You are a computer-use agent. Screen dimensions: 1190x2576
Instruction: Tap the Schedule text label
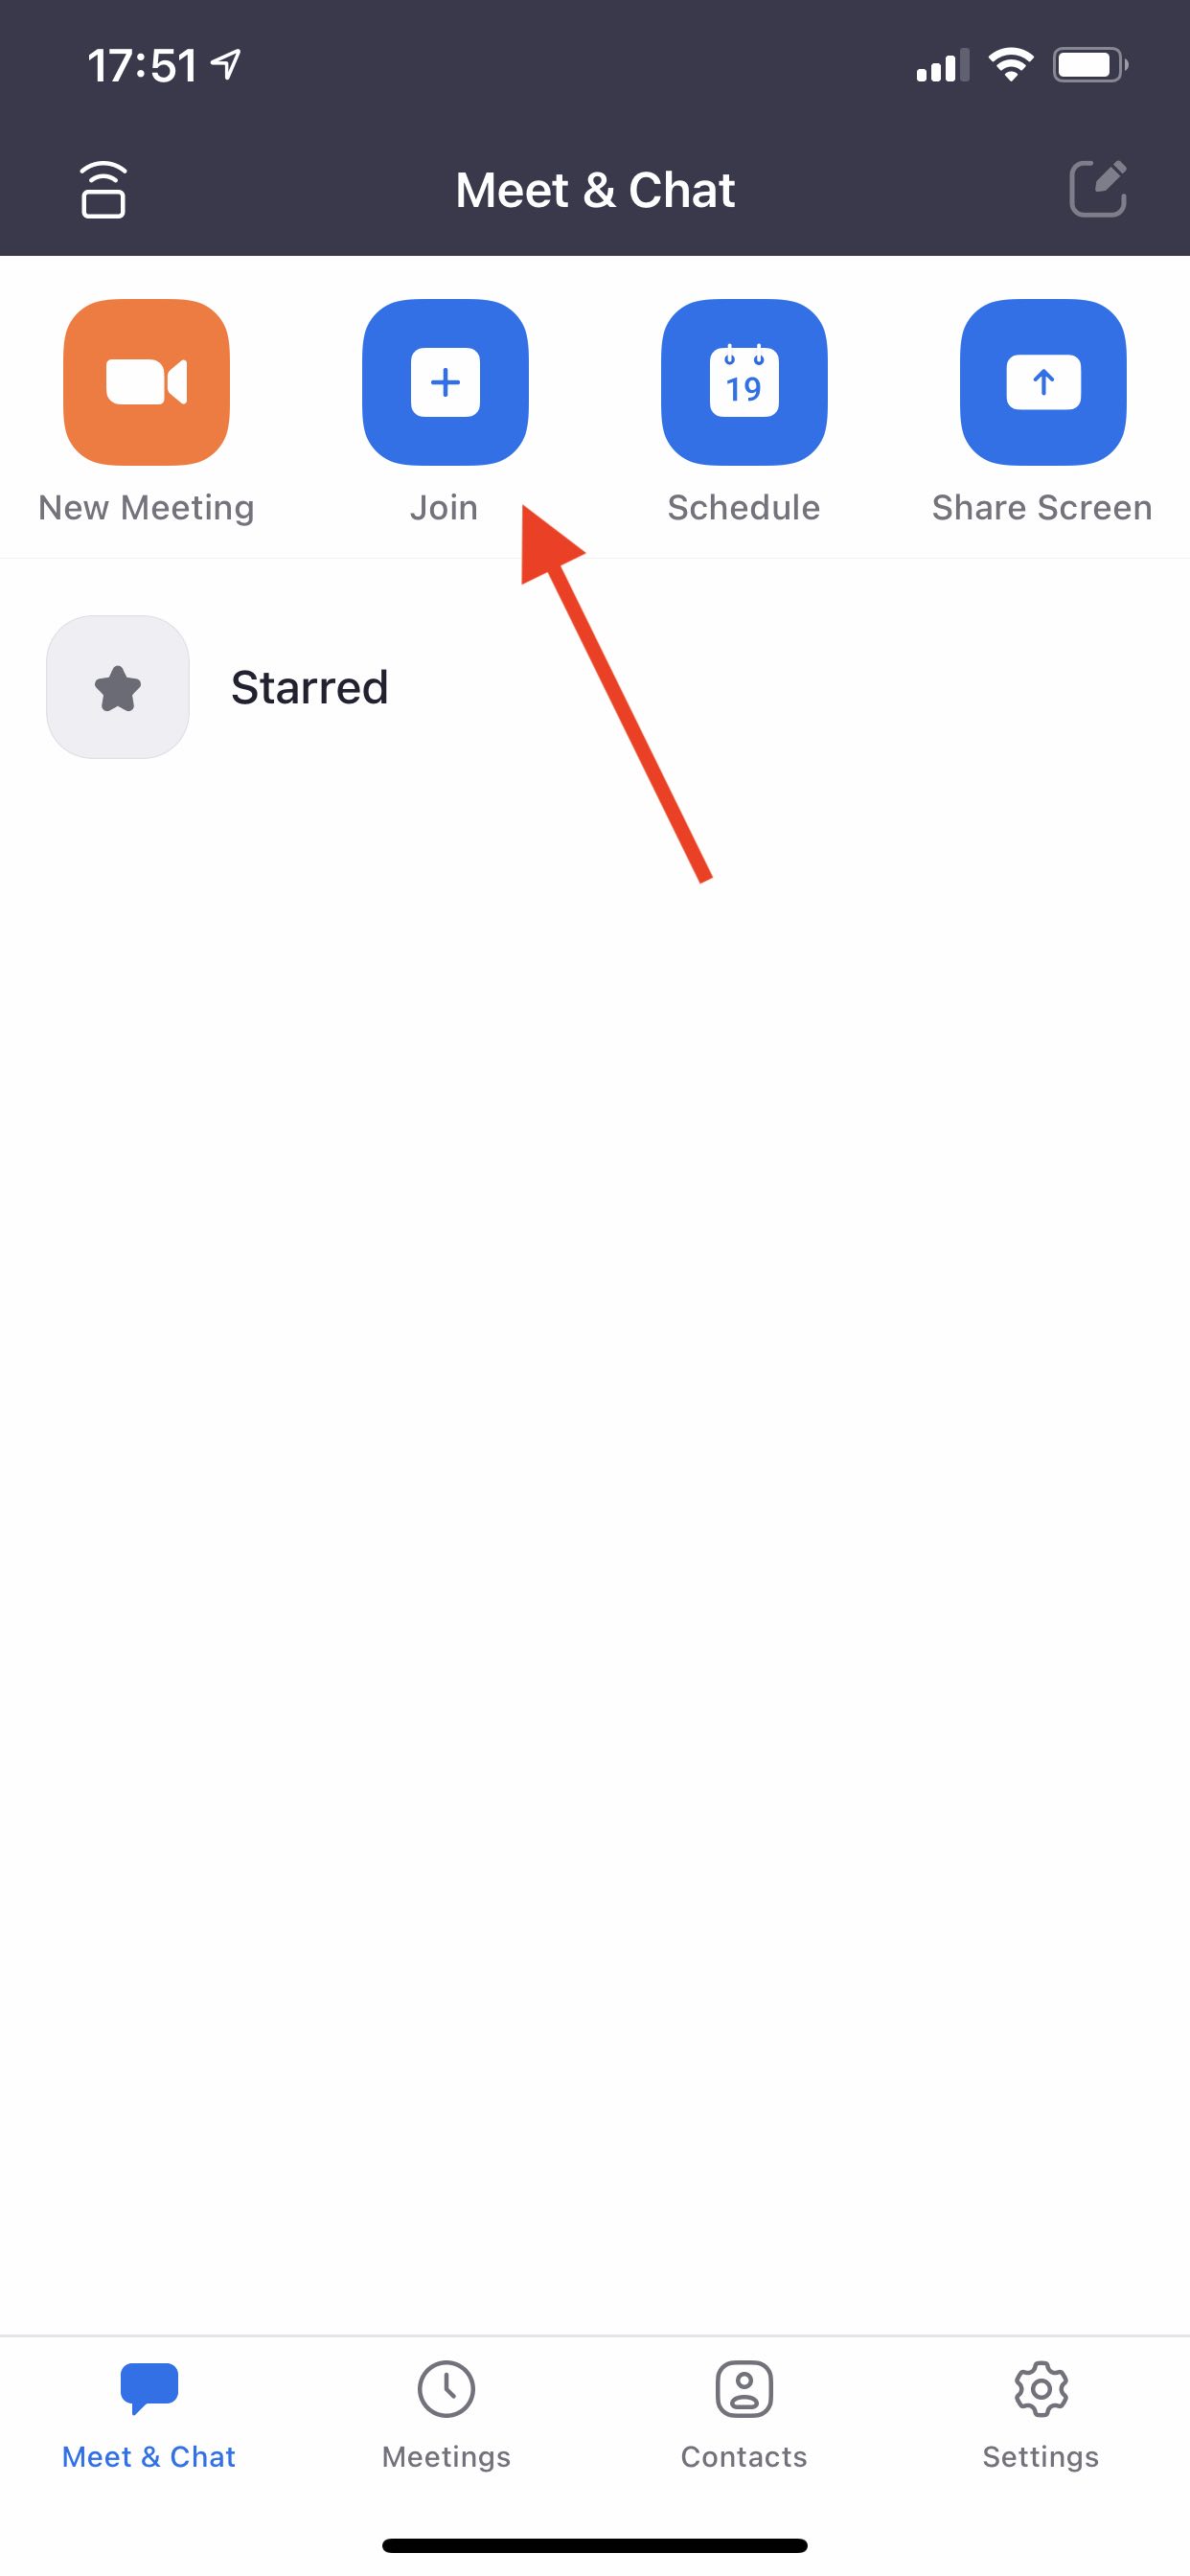(x=744, y=508)
